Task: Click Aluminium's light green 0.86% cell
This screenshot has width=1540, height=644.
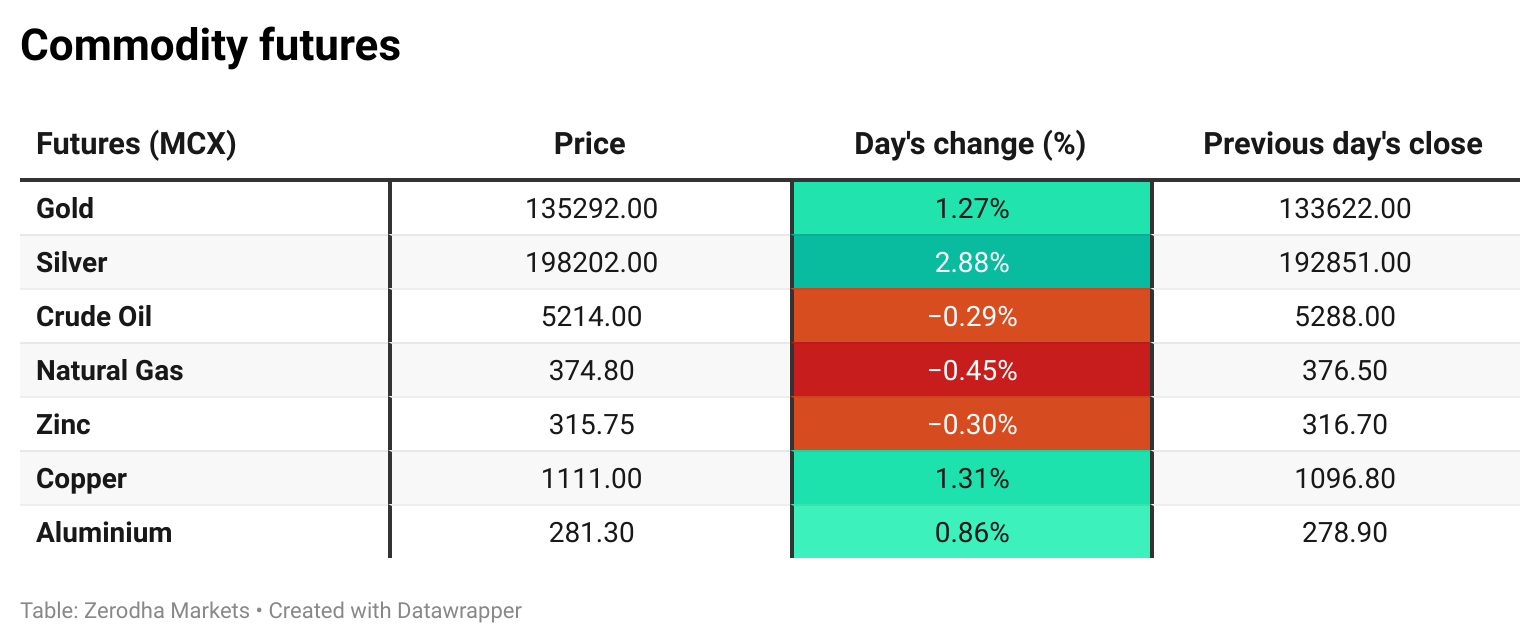Action: point(971,533)
